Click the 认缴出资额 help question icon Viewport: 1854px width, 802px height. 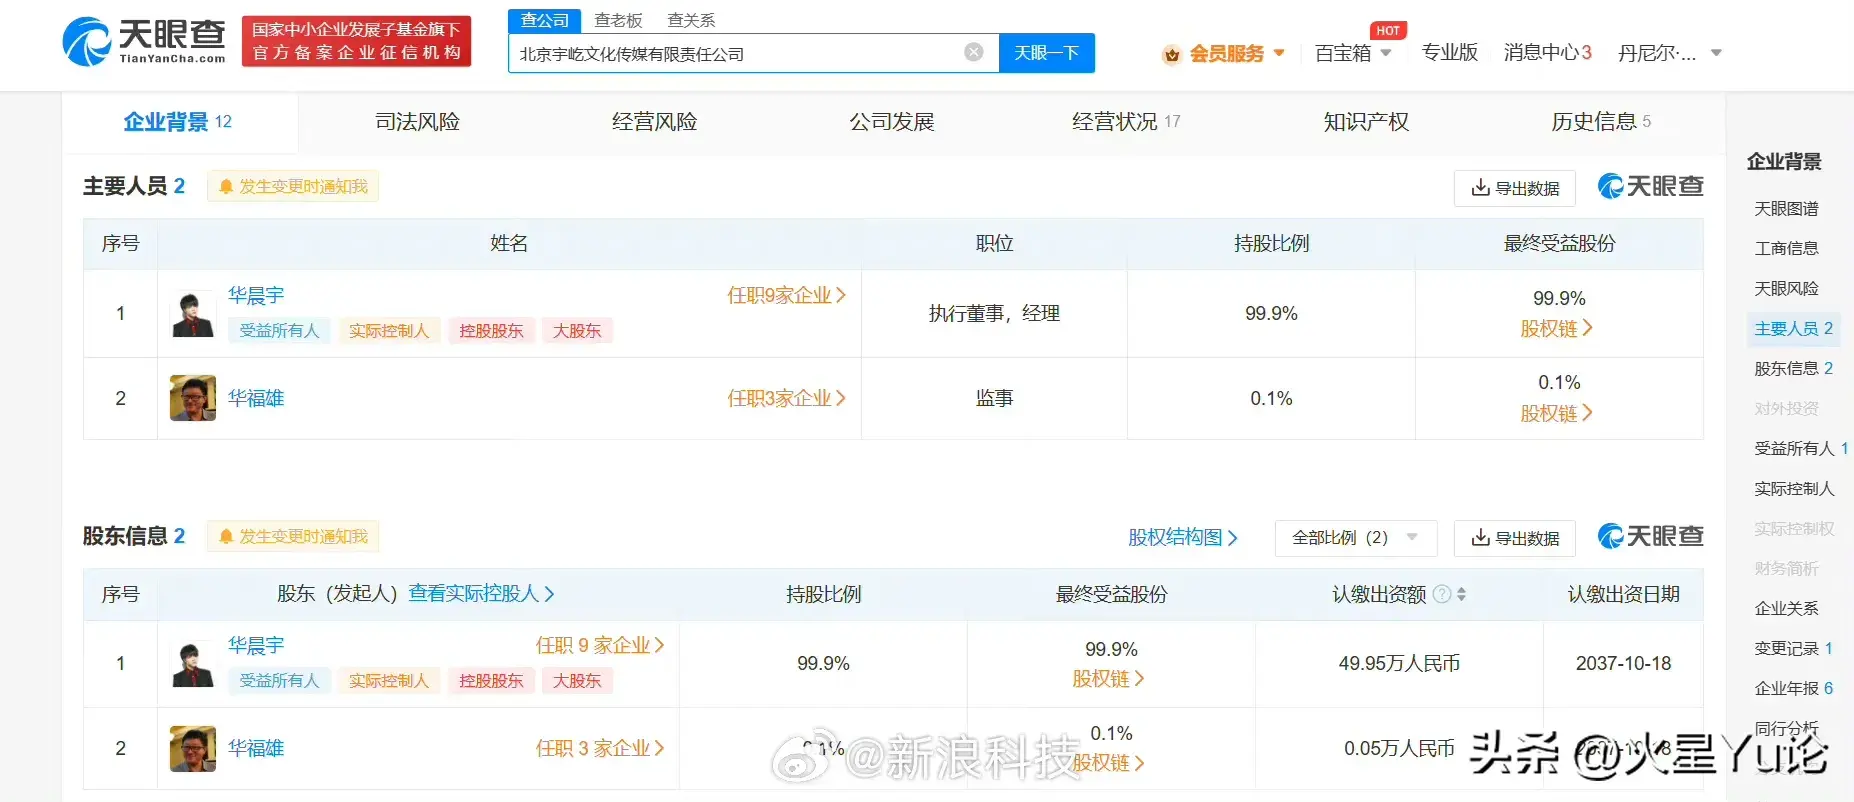click(x=1442, y=594)
